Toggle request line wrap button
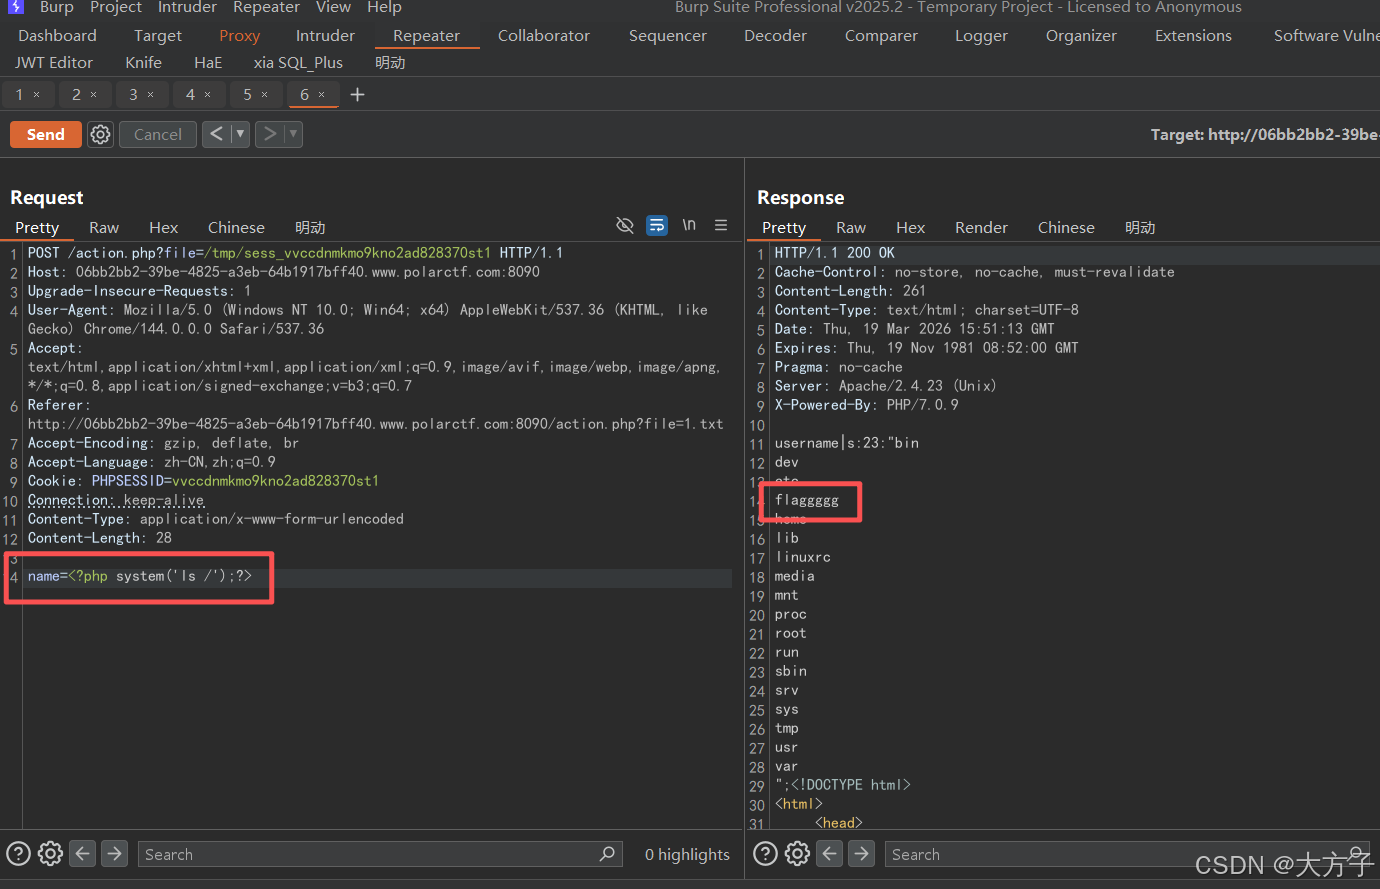 click(657, 225)
